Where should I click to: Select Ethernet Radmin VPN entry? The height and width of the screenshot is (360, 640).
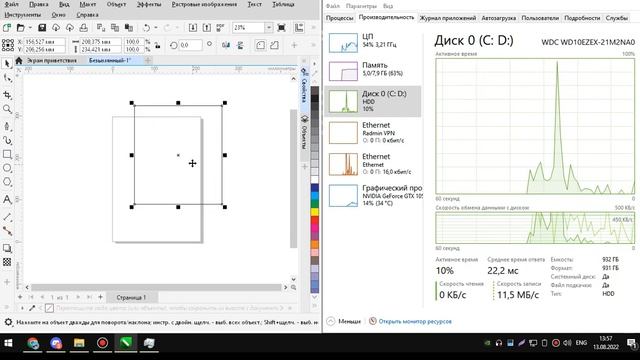373,133
